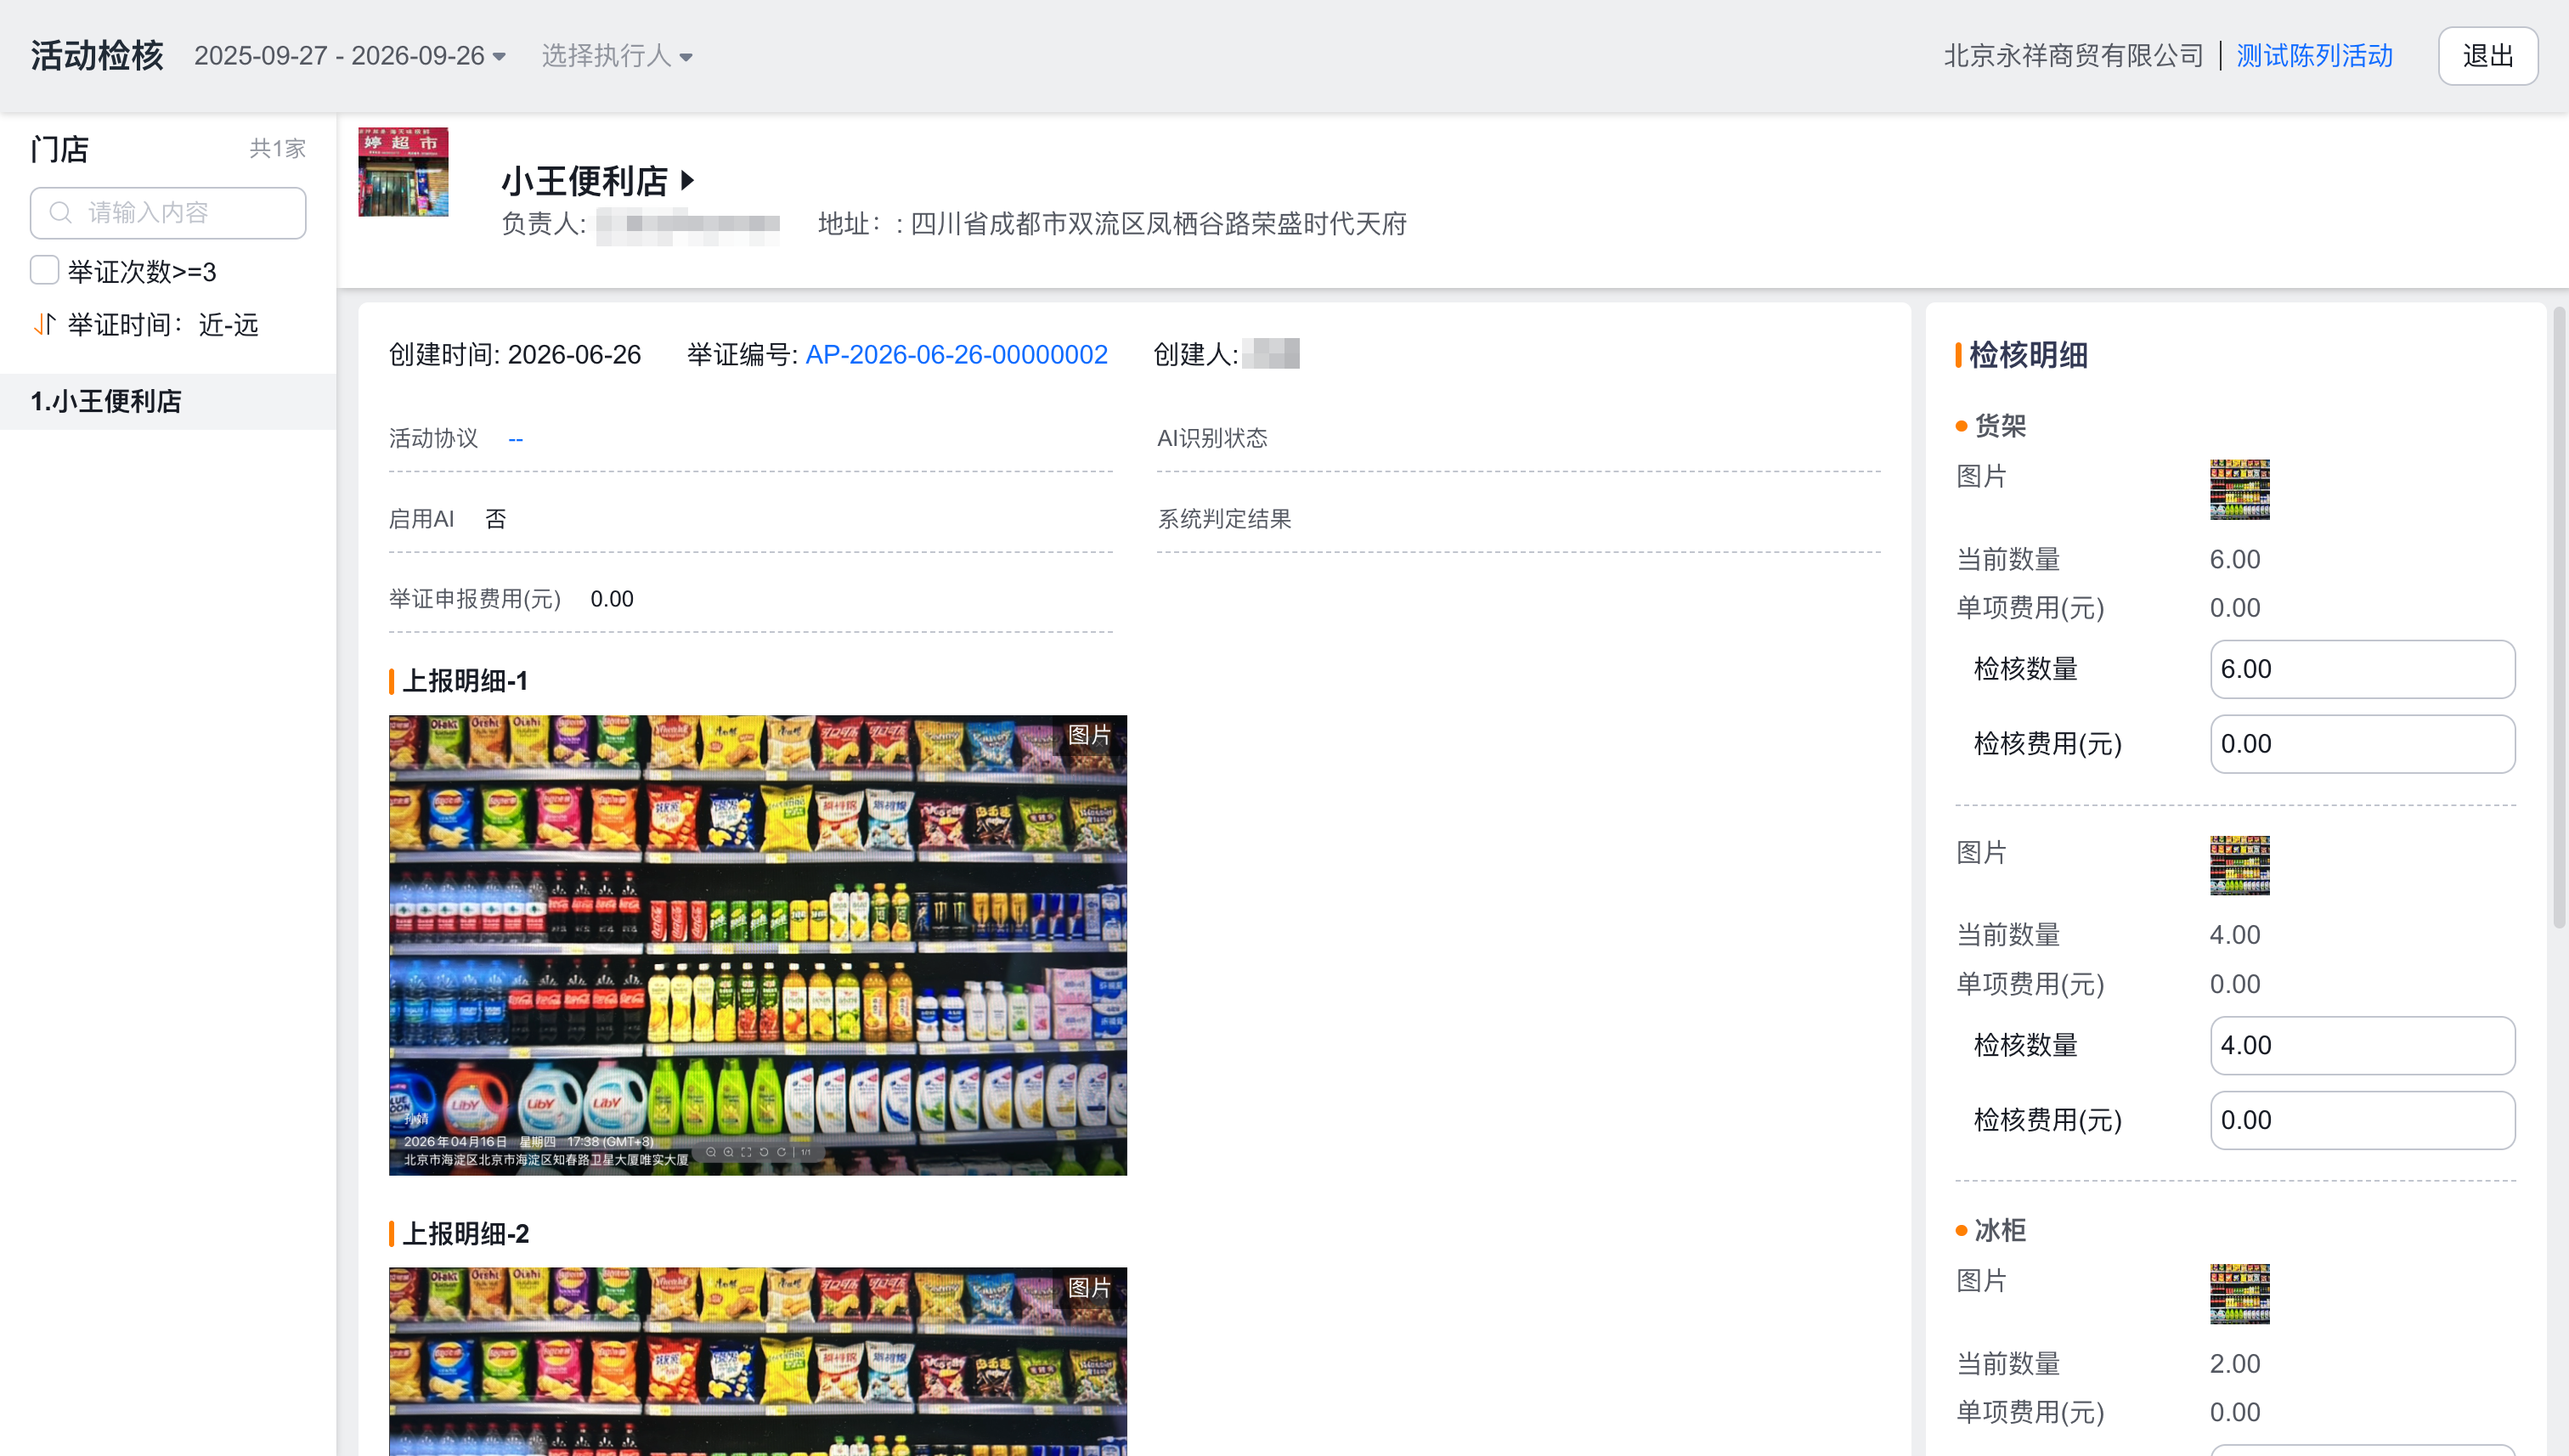The width and height of the screenshot is (2569, 1456).
Task: Click the 货架 section label
Action: 2000,426
